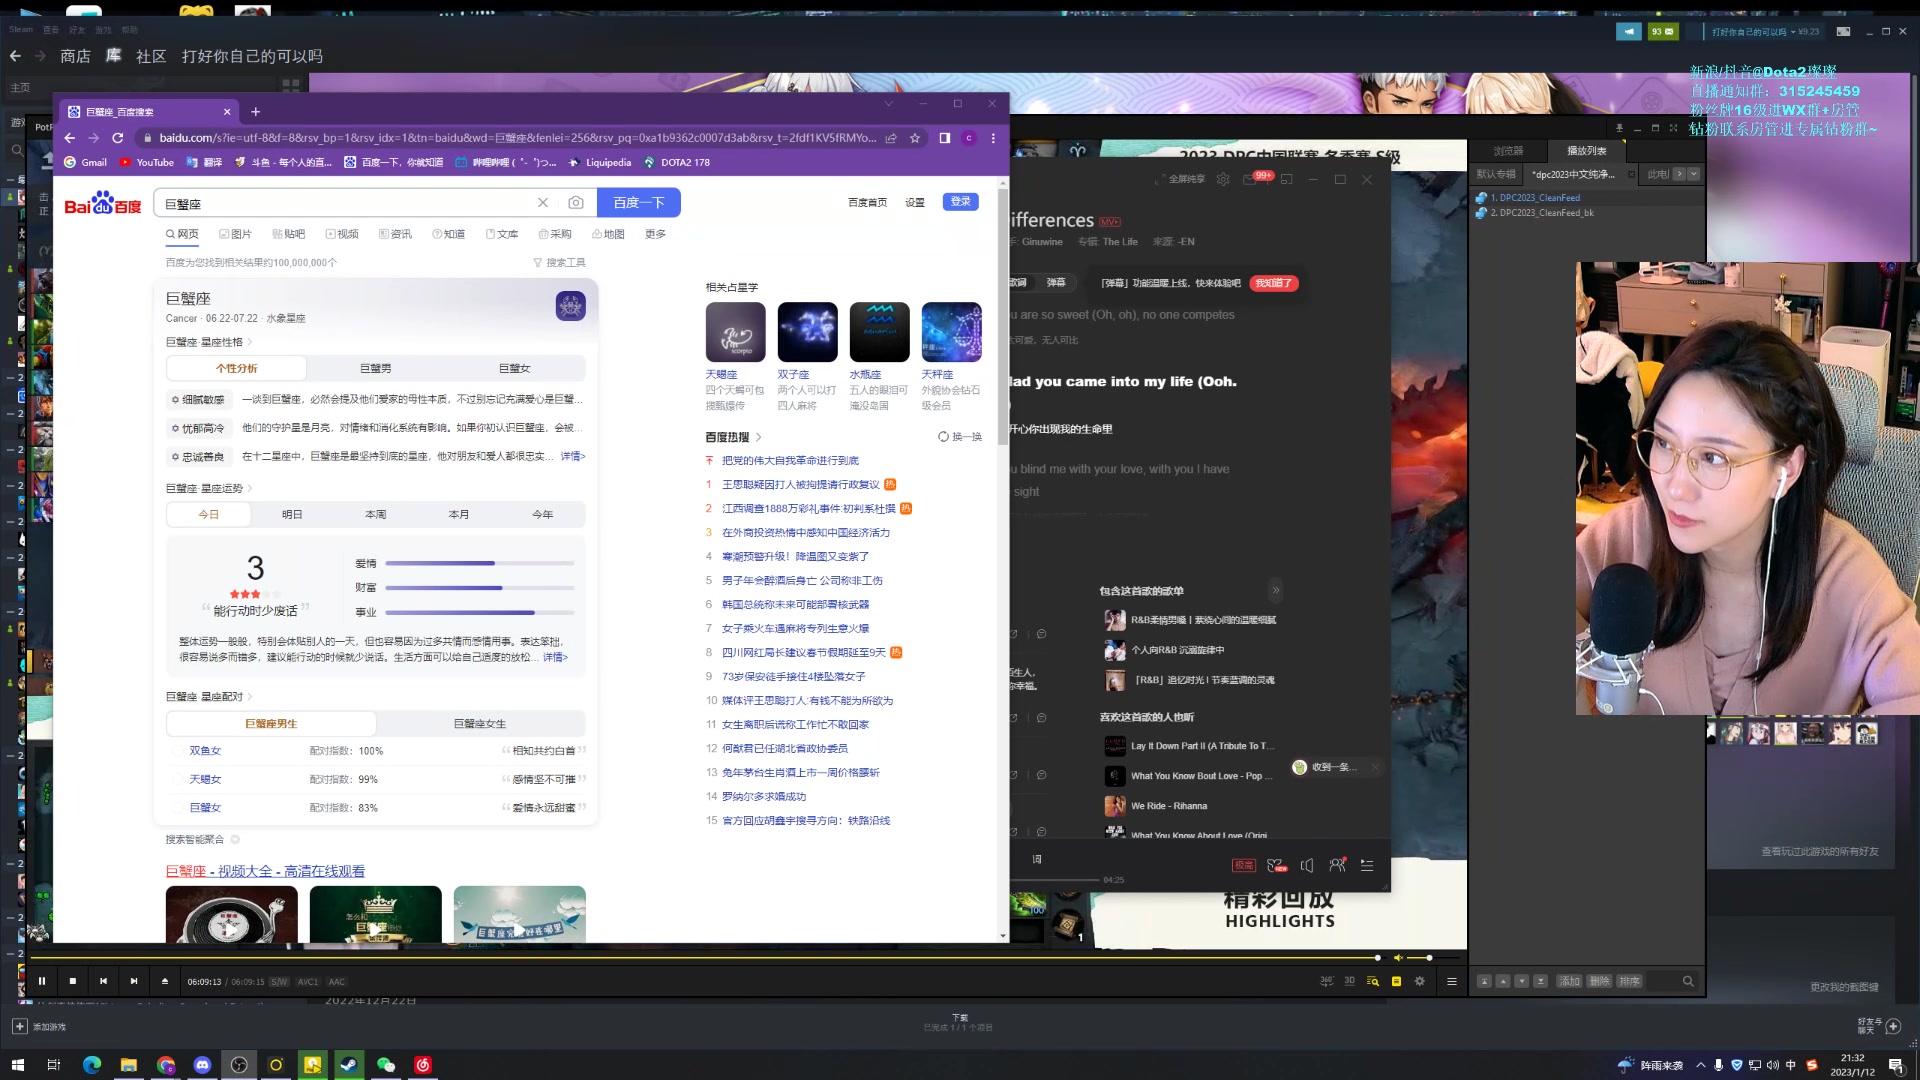Adjust the PotPlayer volume slider
The height and width of the screenshot is (1080, 1920).
pos(1435,958)
